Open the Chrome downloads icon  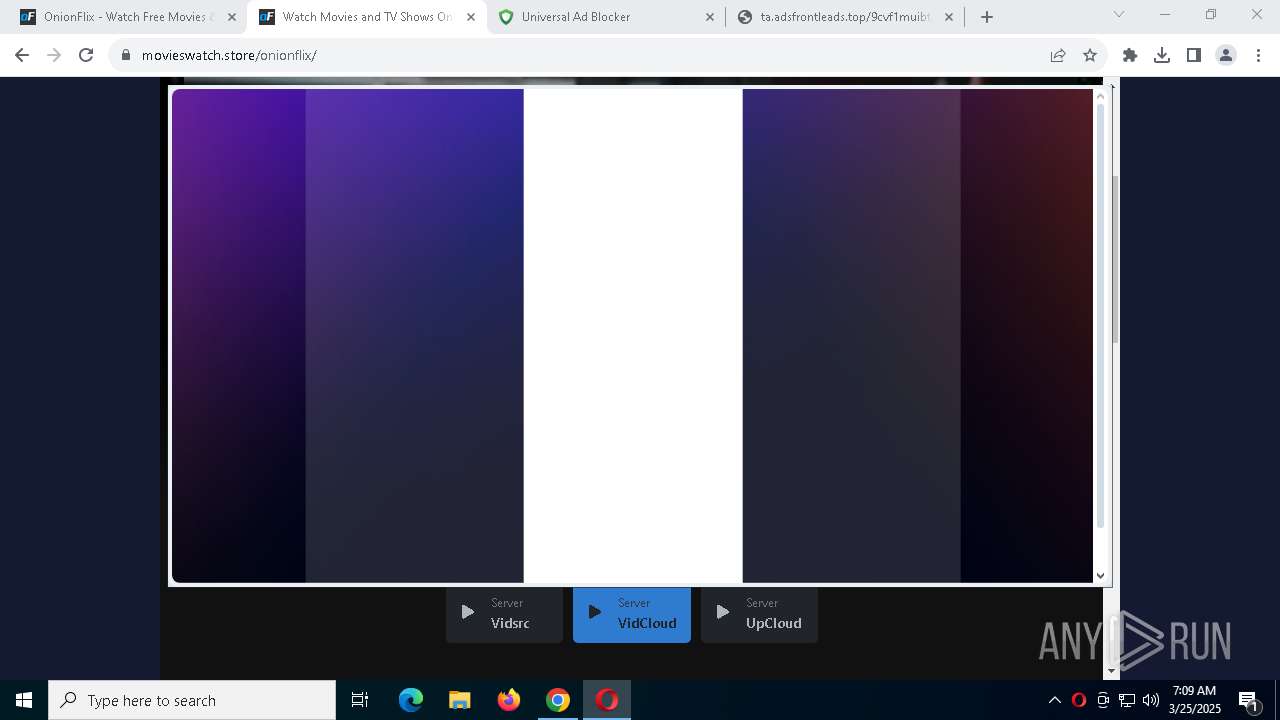pos(1162,55)
